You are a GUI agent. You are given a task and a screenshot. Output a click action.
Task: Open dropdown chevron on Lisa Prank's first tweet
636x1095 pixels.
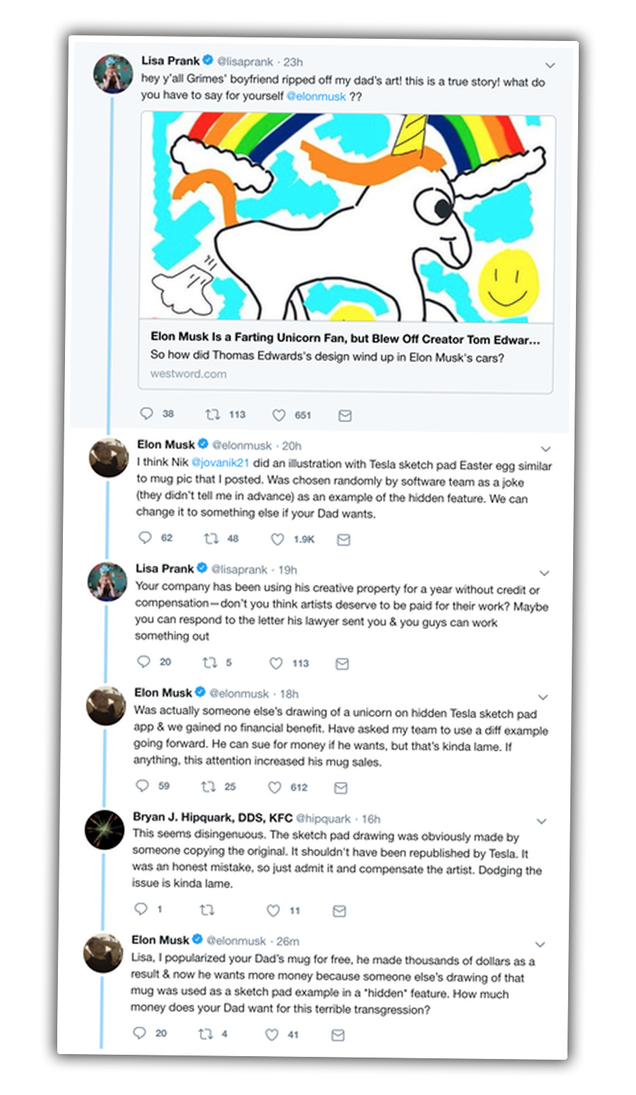(550, 66)
